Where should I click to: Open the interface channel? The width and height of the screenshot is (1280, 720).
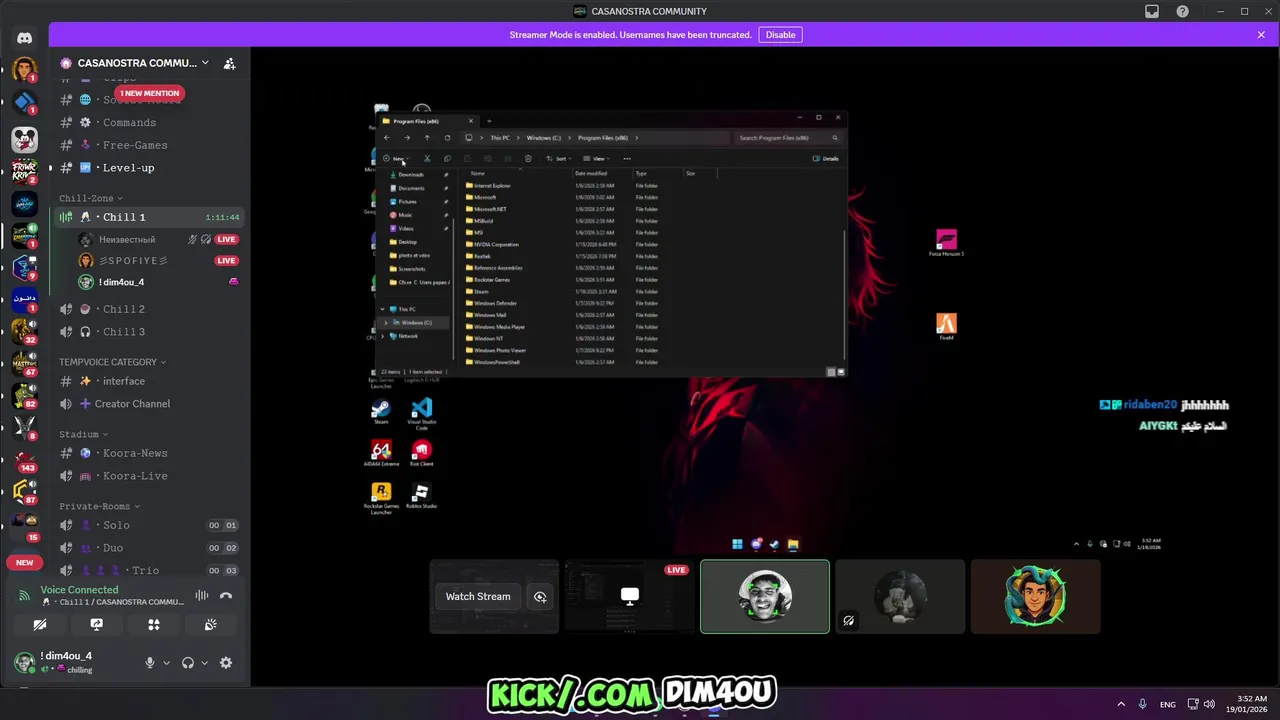pos(149,381)
